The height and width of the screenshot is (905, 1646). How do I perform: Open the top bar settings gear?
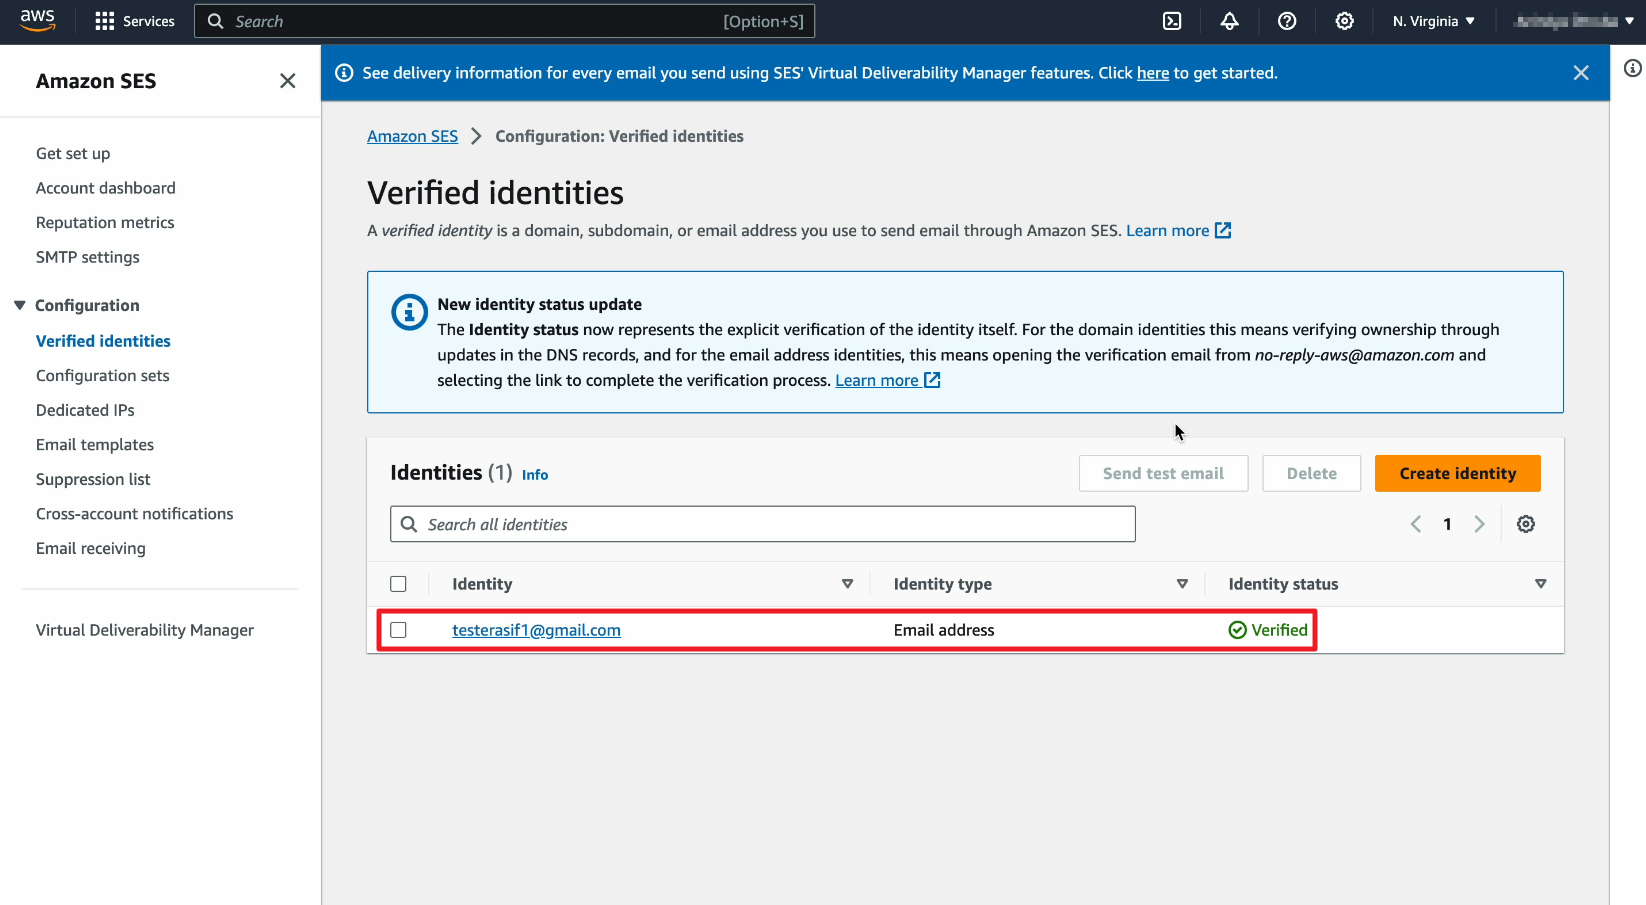1344,21
